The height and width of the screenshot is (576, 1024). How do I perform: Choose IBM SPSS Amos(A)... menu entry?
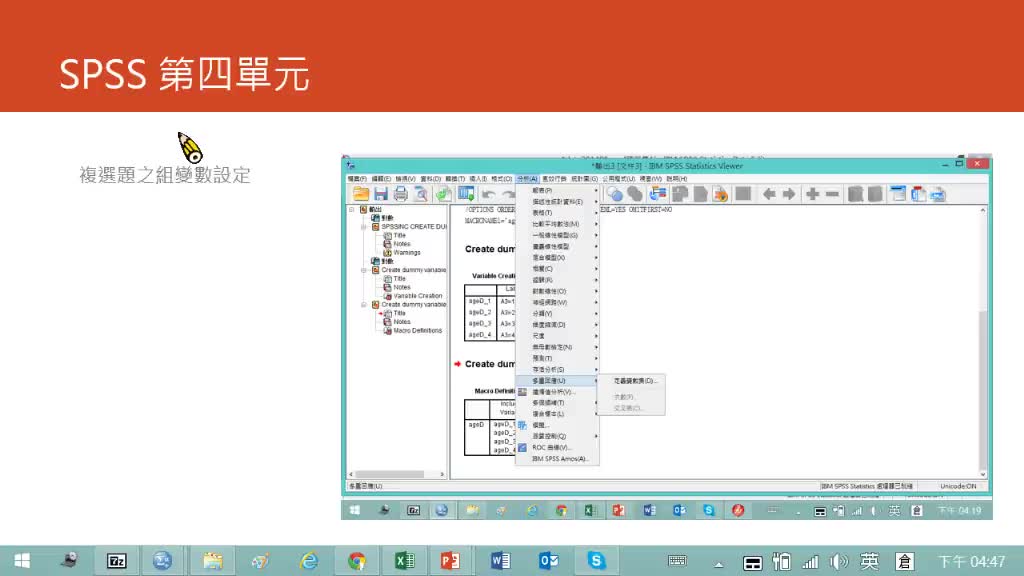click(x=557, y=458)
